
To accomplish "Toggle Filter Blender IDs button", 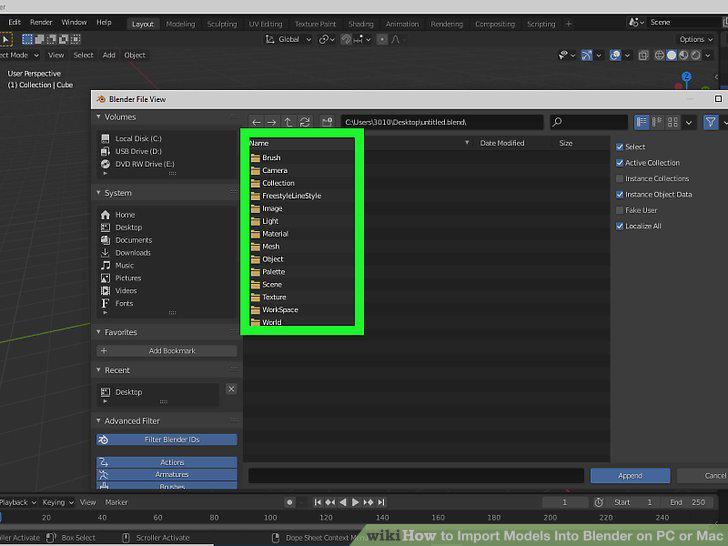I will (x=167, y=439).
